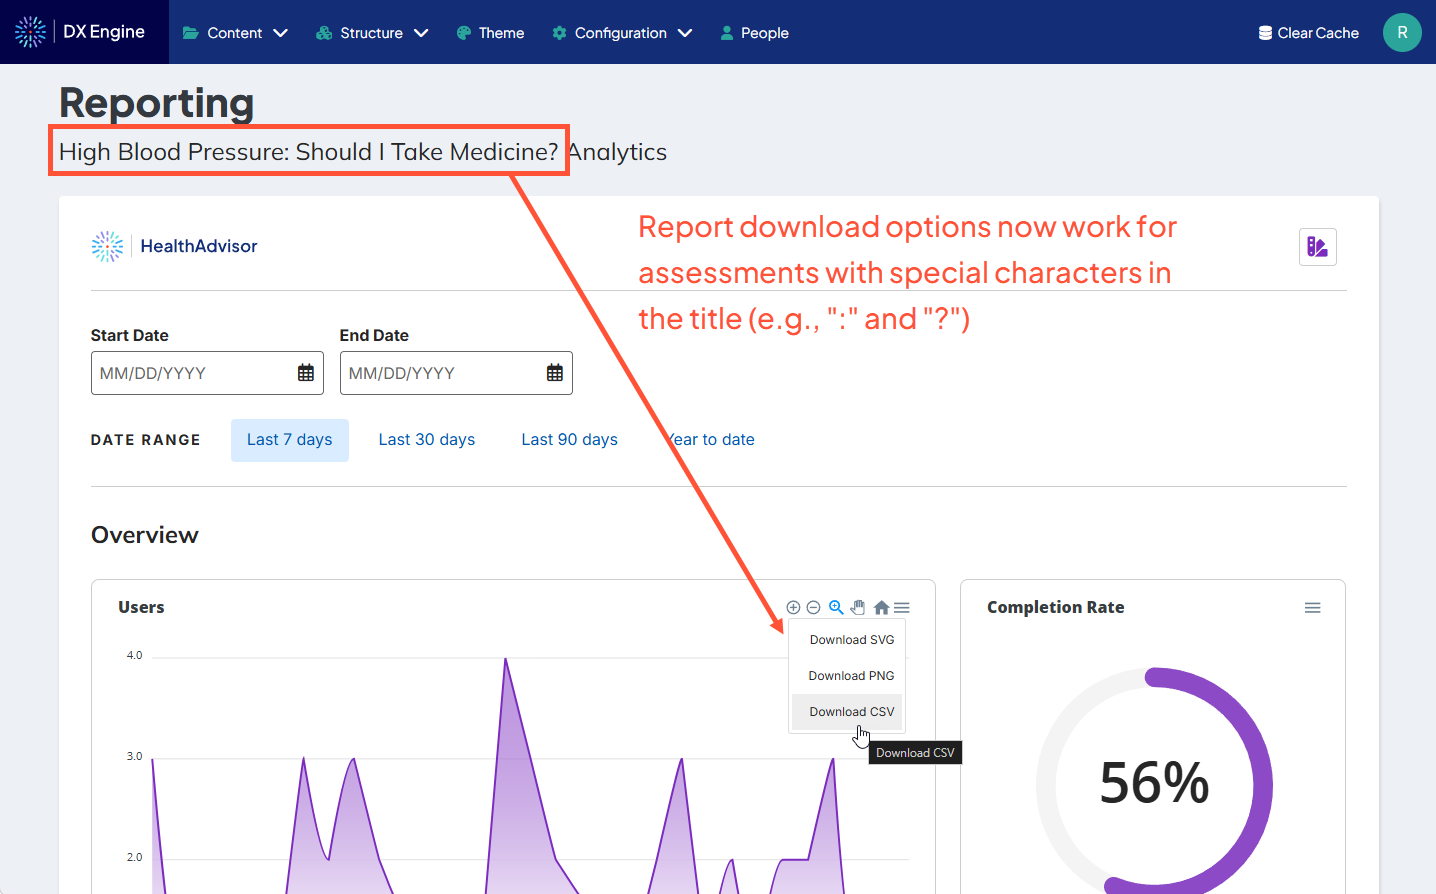Screen dimensions: 1436x894
Task: Click the DX Engine logo icon
Action: click(x=30, y=32)
